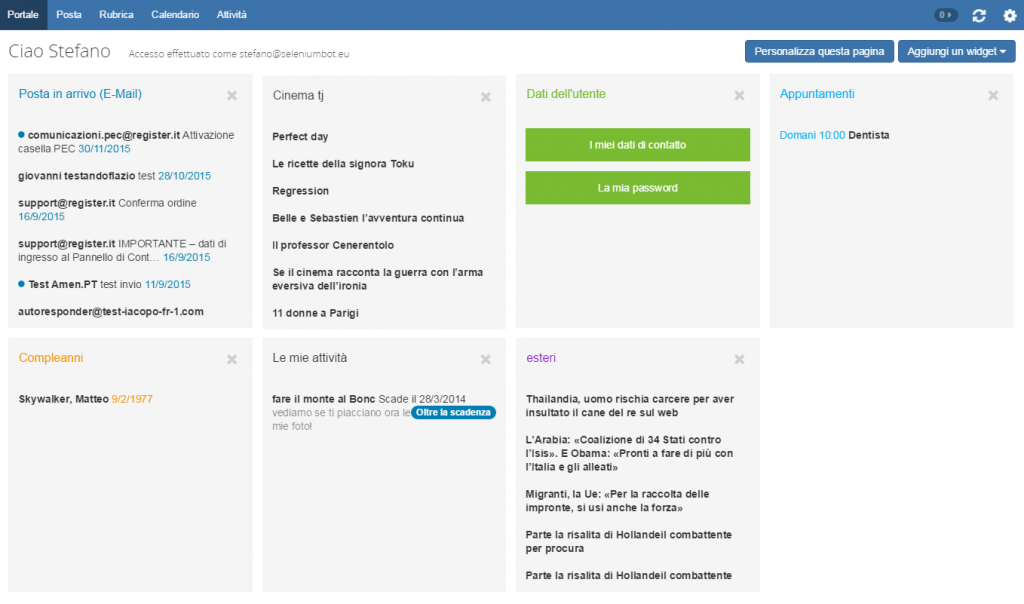This screenshot has width=1024, height=604.
Task: Dismiss the Compleanni widget
Action: [x=231, y=359]
